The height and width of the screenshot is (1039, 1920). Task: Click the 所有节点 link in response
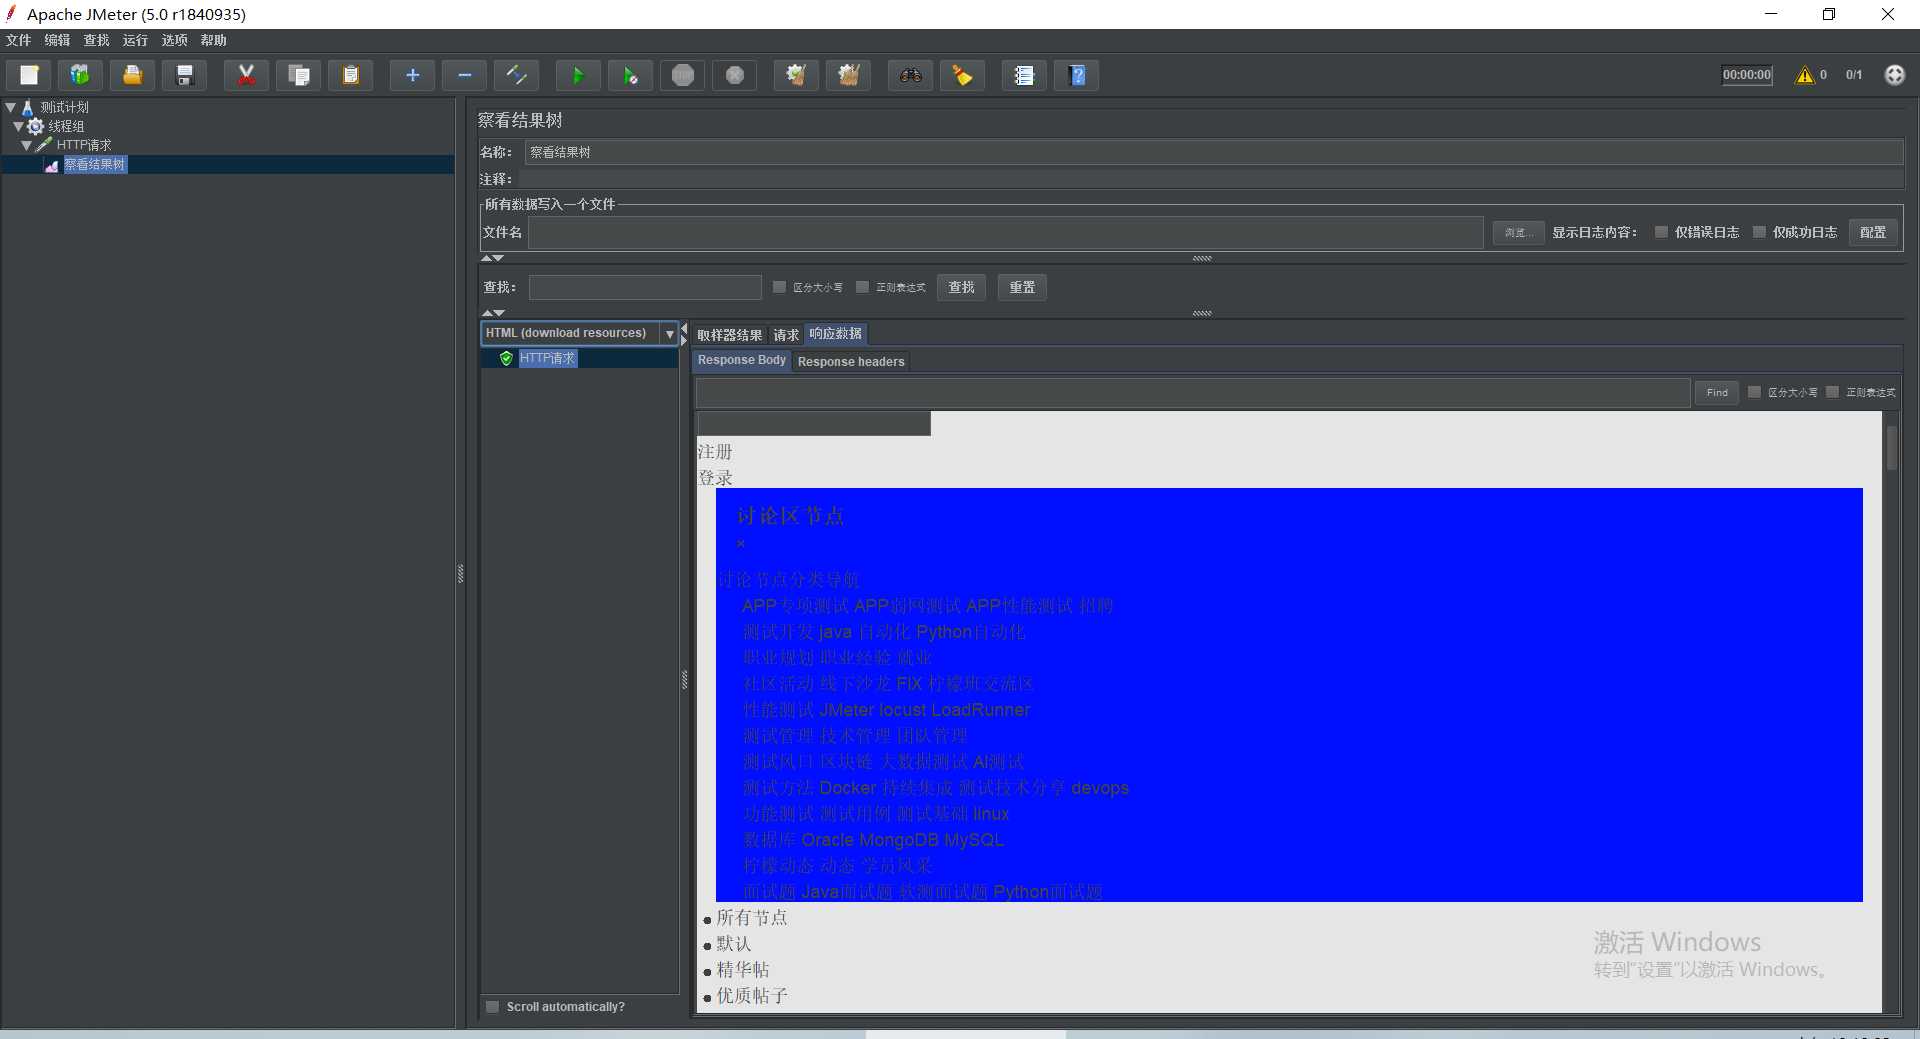752,918
